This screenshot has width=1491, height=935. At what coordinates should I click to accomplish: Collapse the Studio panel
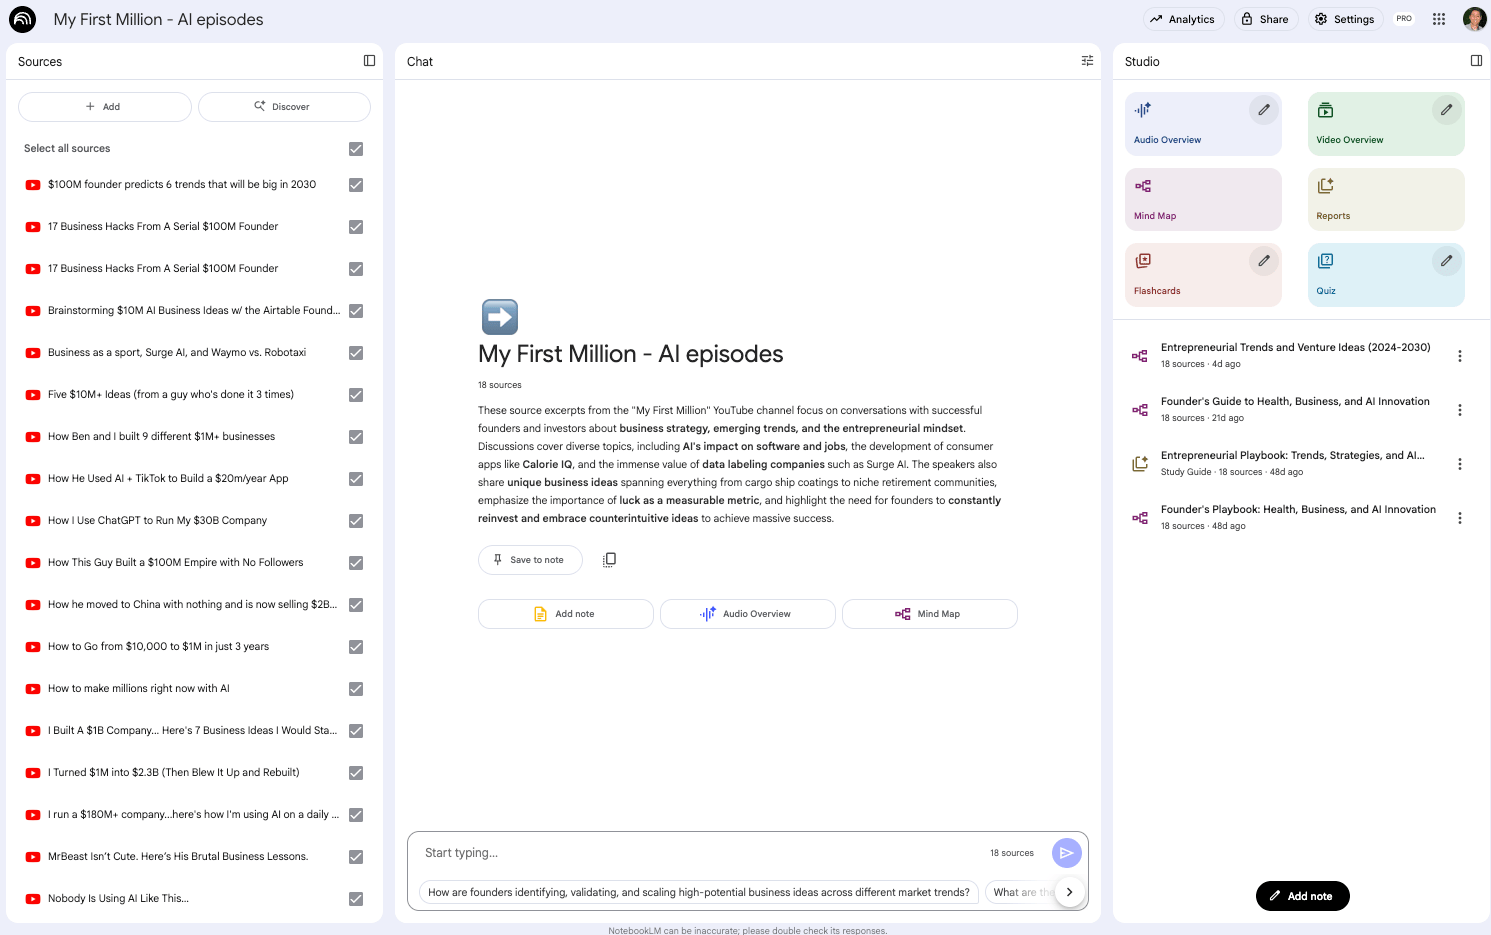pos(1476,61)
